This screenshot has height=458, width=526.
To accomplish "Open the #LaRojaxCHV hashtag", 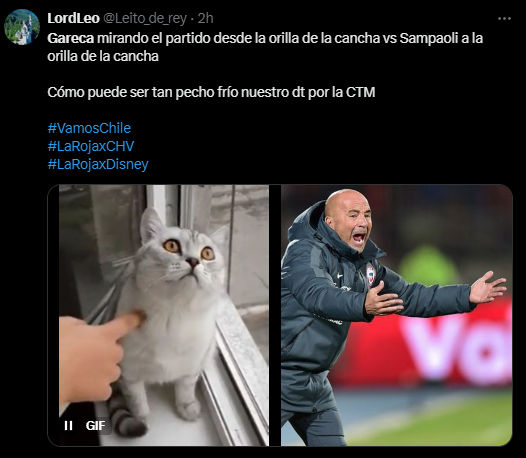I will 91,146.
